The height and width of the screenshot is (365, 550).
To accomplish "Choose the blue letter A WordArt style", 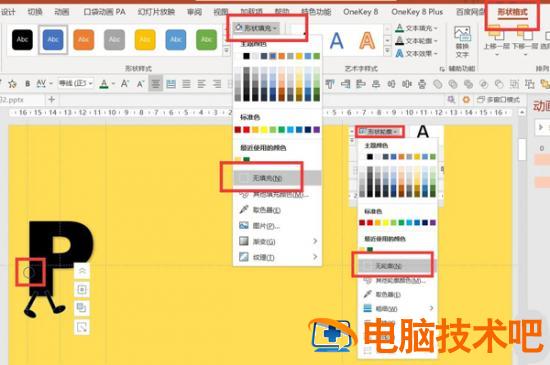I will click(336, 41).
